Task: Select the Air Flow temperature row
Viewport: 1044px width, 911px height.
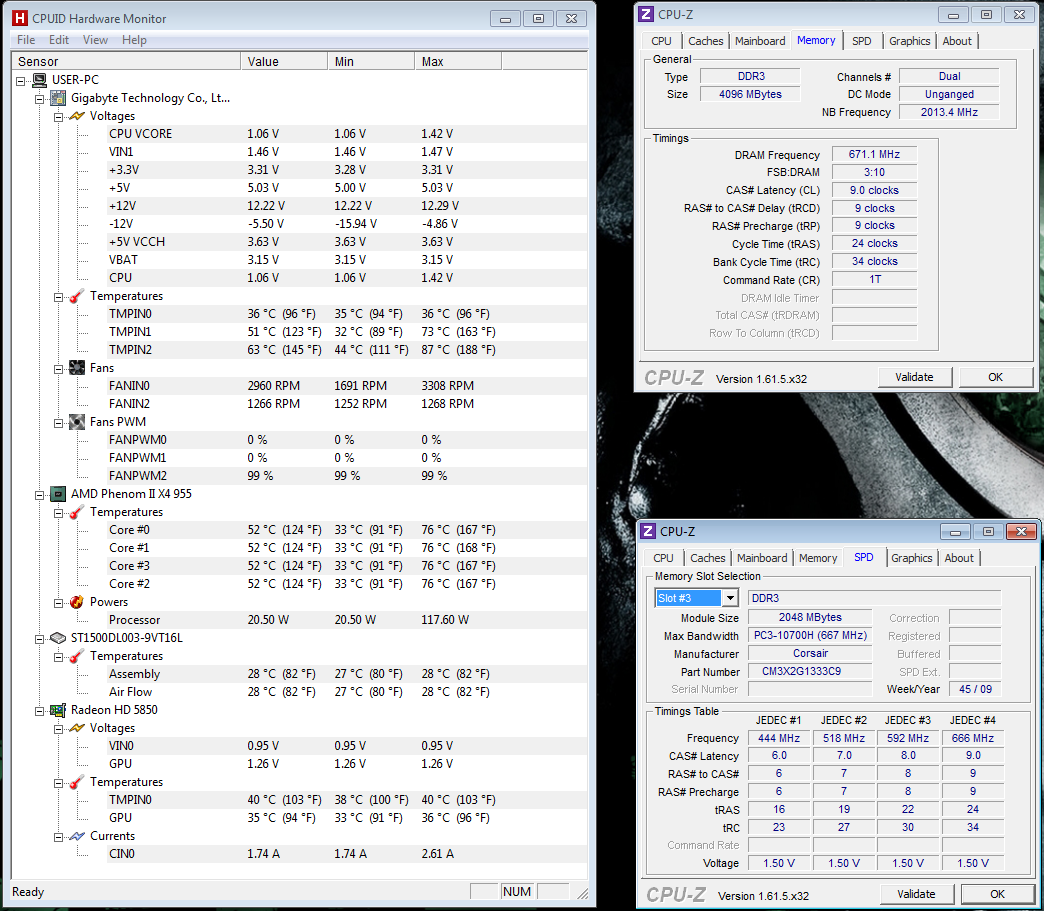Action: (348, 691)
